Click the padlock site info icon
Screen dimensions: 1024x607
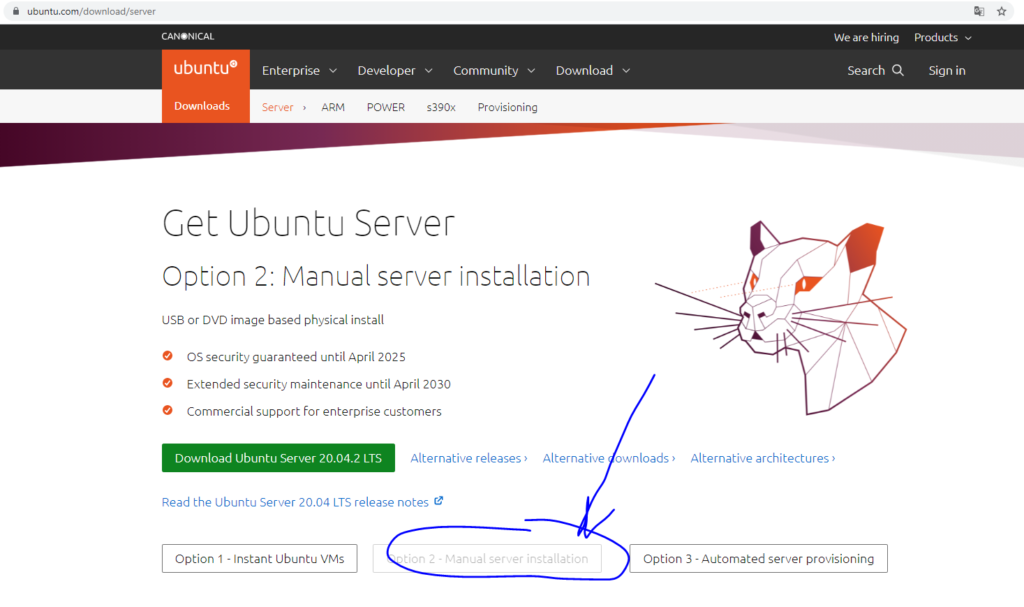15,11
